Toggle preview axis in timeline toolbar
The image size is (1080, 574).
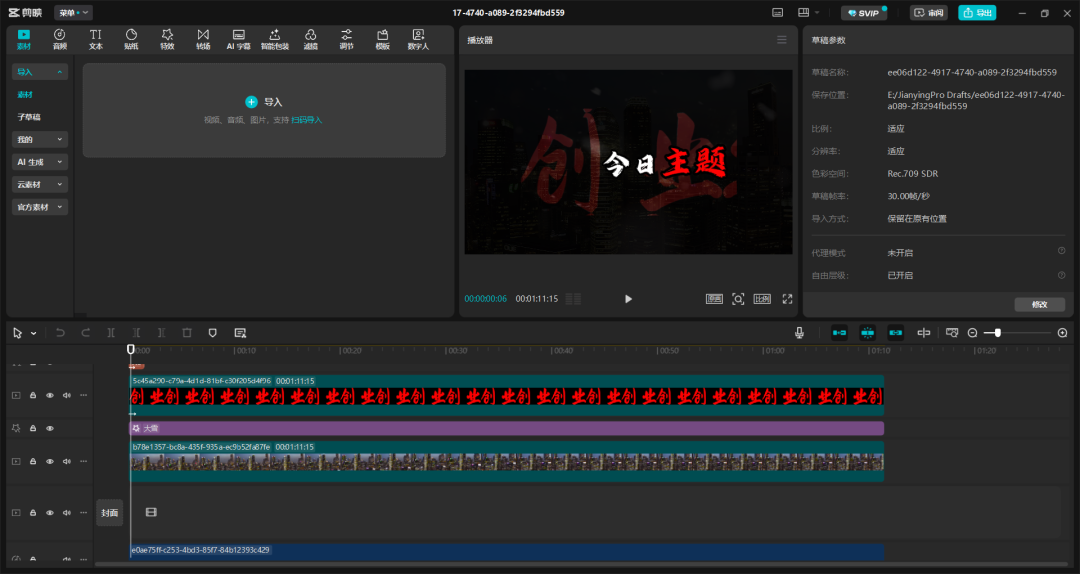[924, 333]
